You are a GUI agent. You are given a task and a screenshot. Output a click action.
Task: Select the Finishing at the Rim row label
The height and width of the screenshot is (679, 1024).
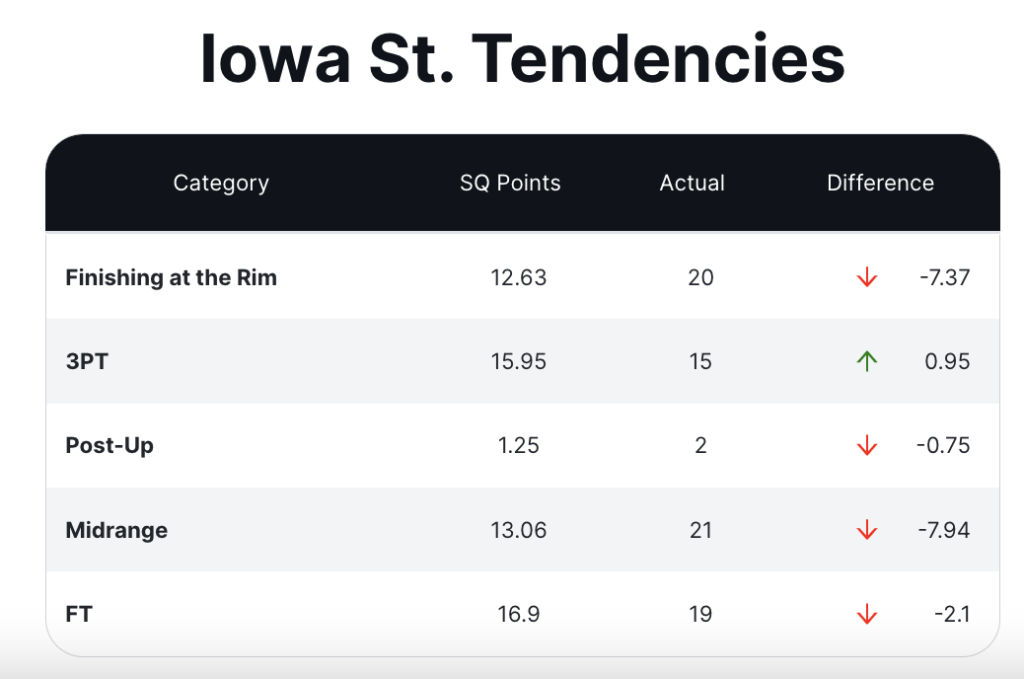pyautogui.click(x=171, y=278)
